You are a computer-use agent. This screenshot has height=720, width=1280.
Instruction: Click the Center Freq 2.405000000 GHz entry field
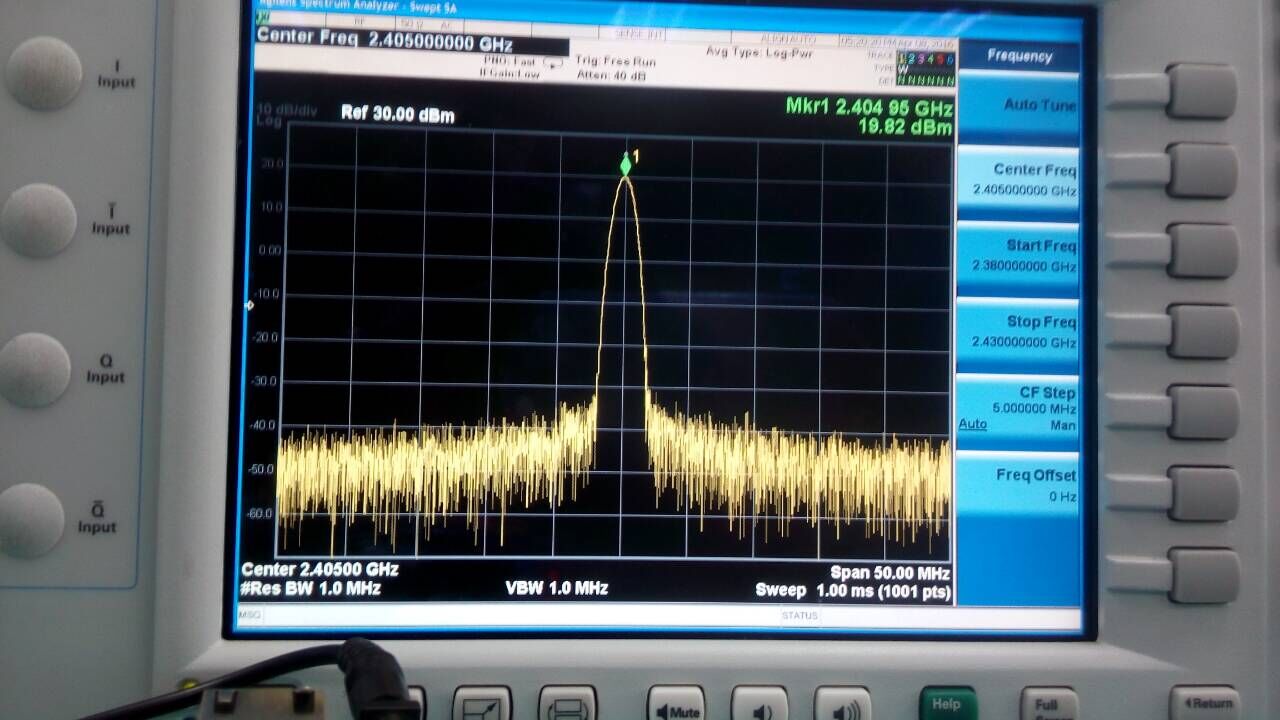click(x=412, y=42)
